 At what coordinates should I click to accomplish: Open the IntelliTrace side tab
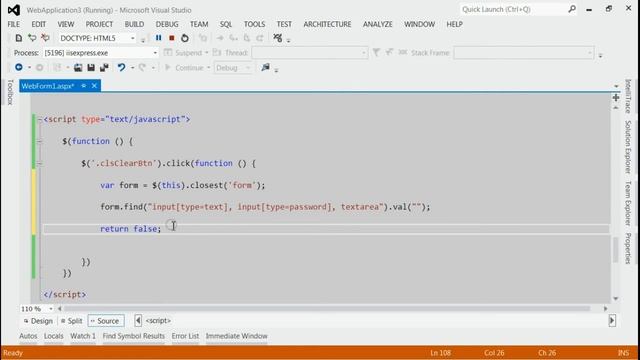coord(628,96)
